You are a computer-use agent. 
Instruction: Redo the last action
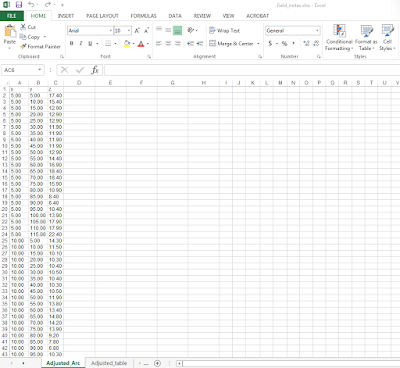pyautogui.click(x=48, y=5)
